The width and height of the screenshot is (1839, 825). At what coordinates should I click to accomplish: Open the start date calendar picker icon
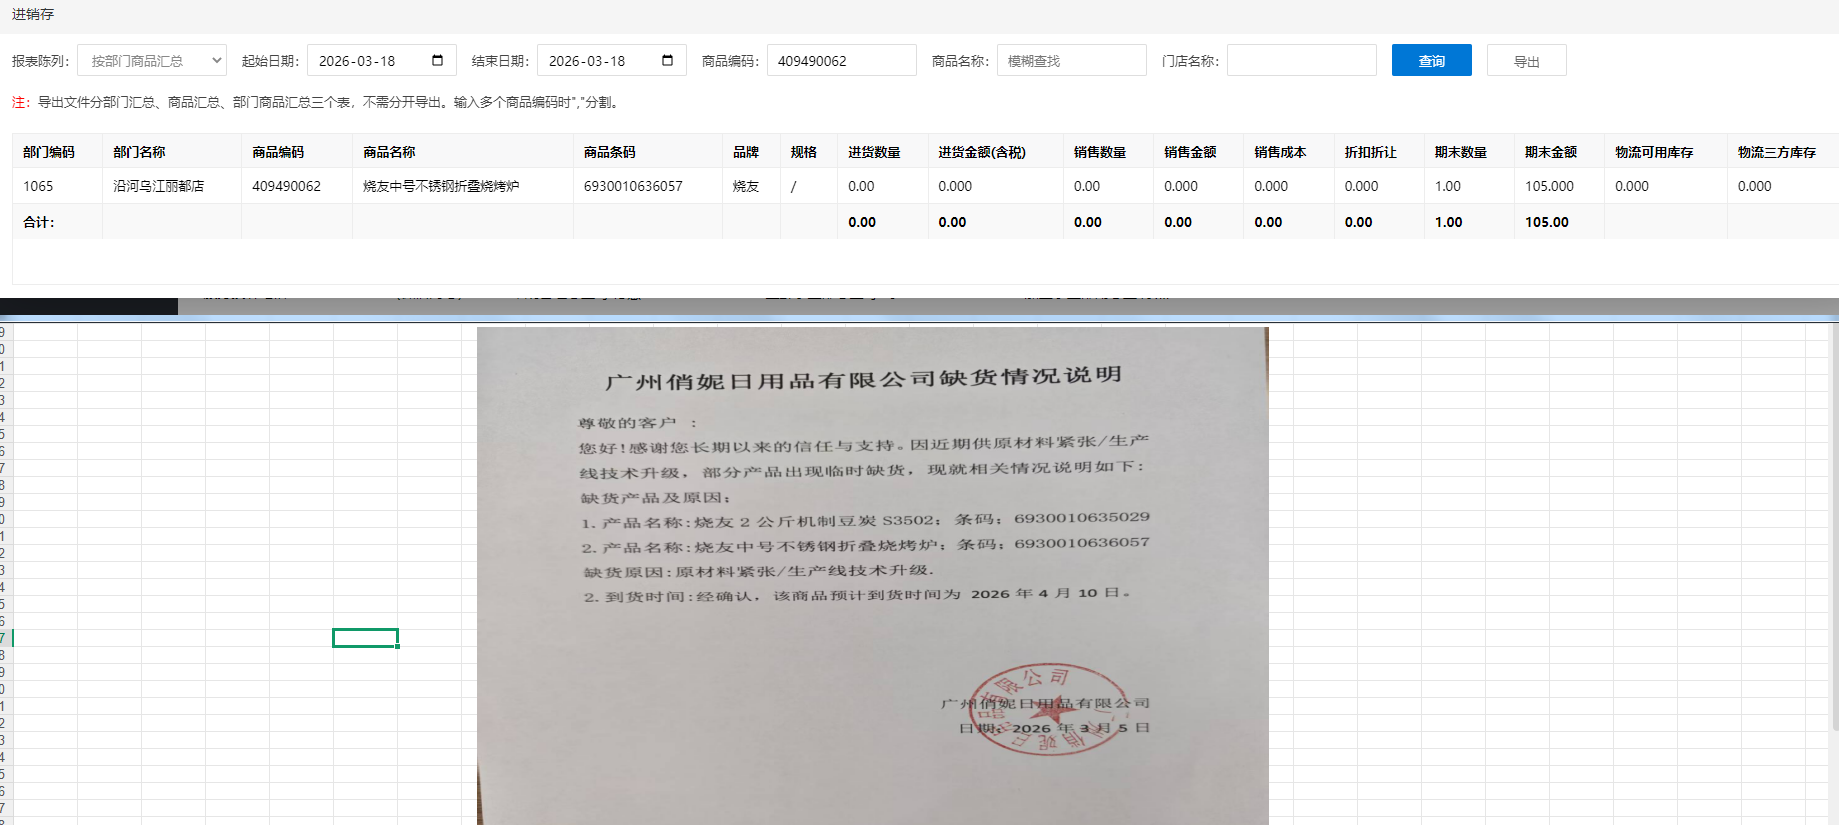(437, 61)
